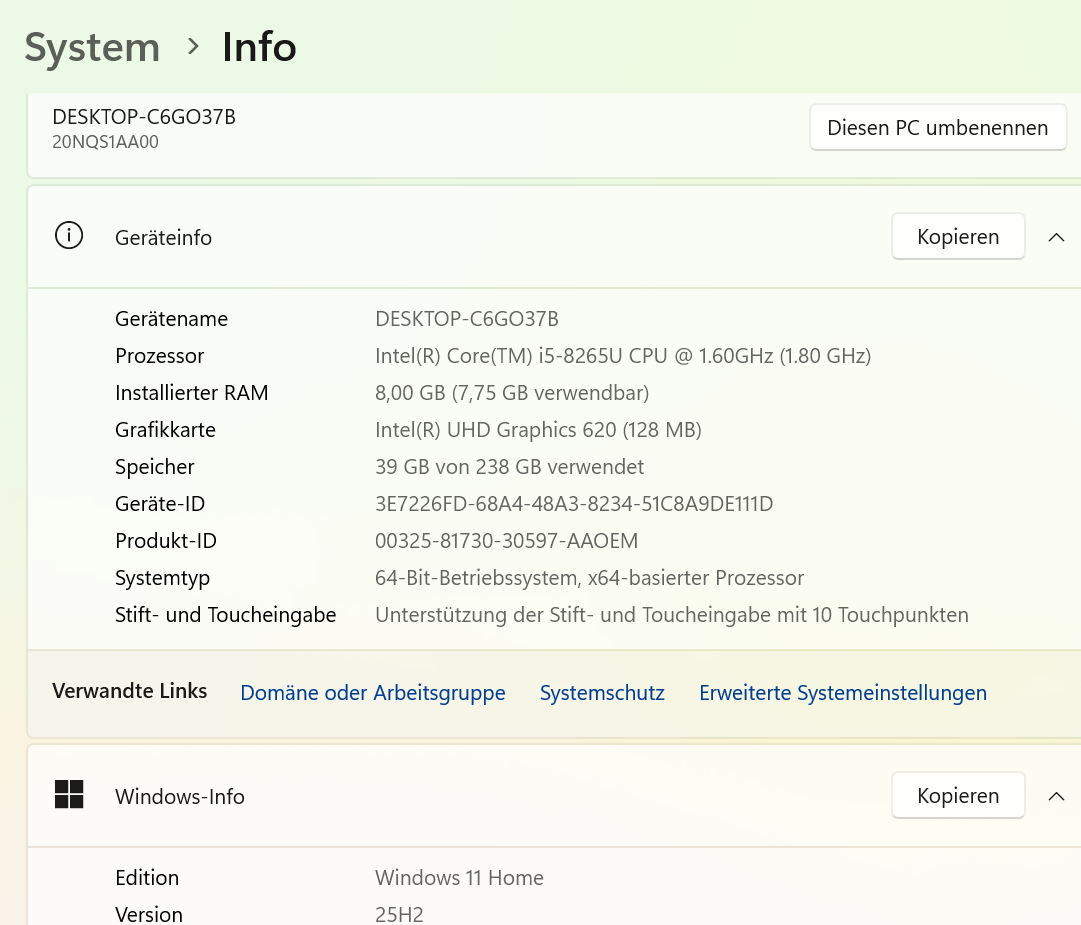Click the Stift- und Toucheingabe label
This screenshot has height=925, width=1081.
[225, 615]
